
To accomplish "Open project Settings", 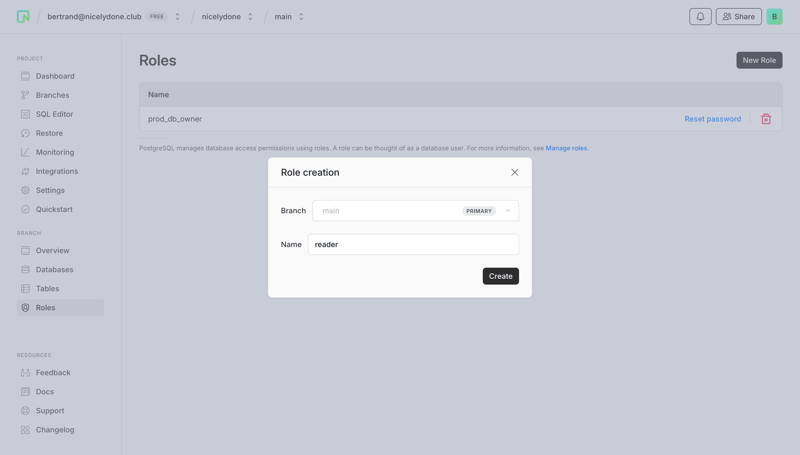I will point(50,190).
